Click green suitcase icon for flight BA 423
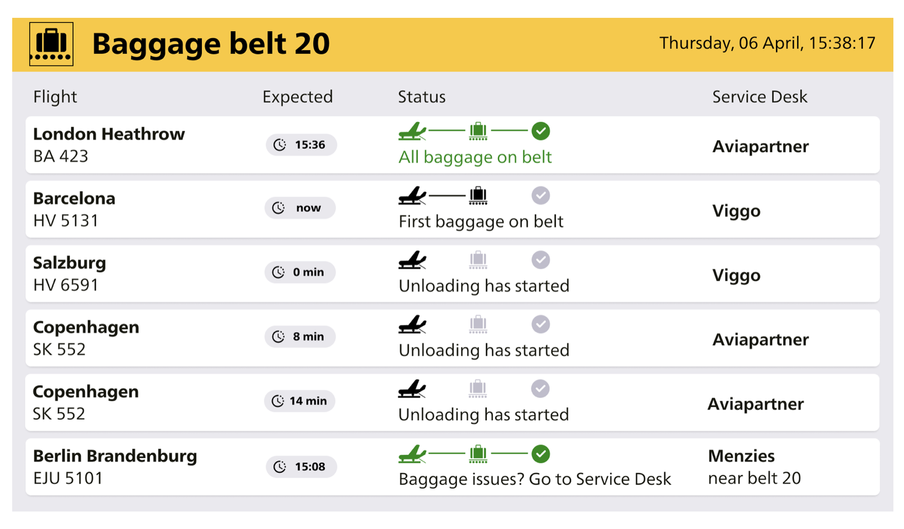Screen dimensions: 904x529 [x=478, y=131]
